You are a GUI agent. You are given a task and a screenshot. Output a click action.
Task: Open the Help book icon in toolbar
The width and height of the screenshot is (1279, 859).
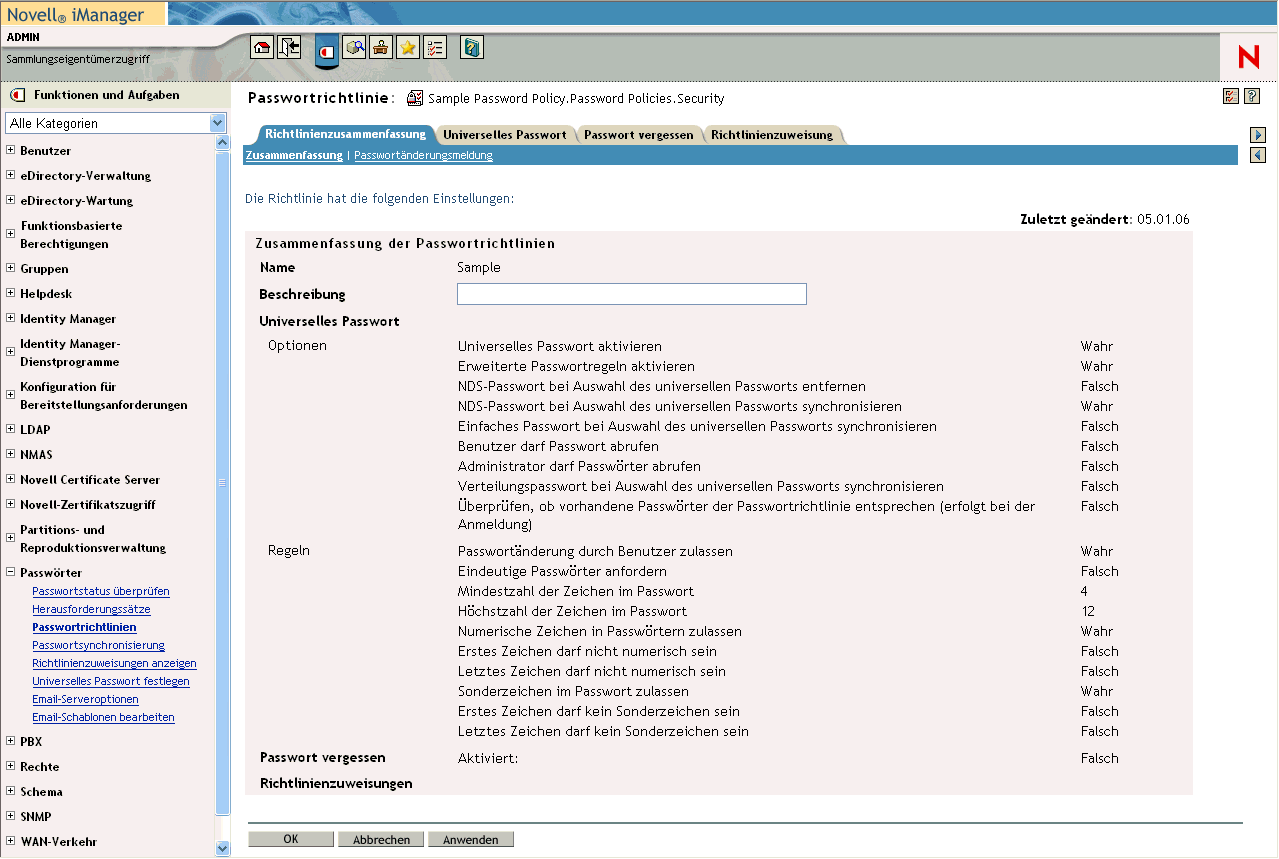click(472, 47)
